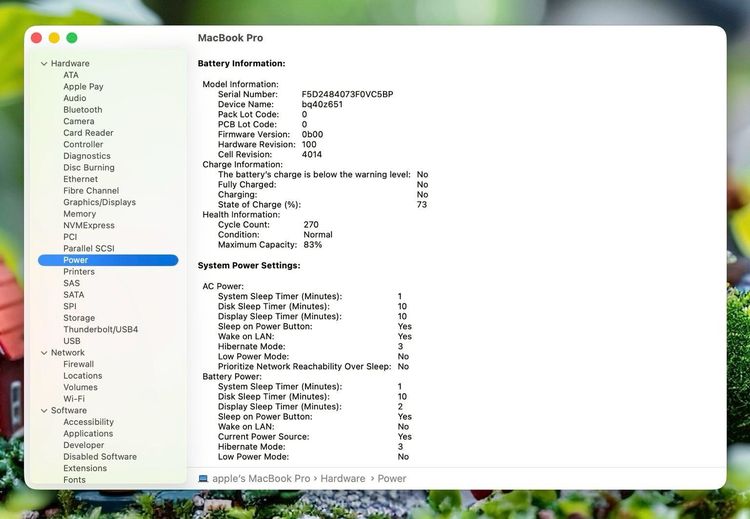Show Wi-Fi information
The image size is (750, 519).
click(74, 399)
